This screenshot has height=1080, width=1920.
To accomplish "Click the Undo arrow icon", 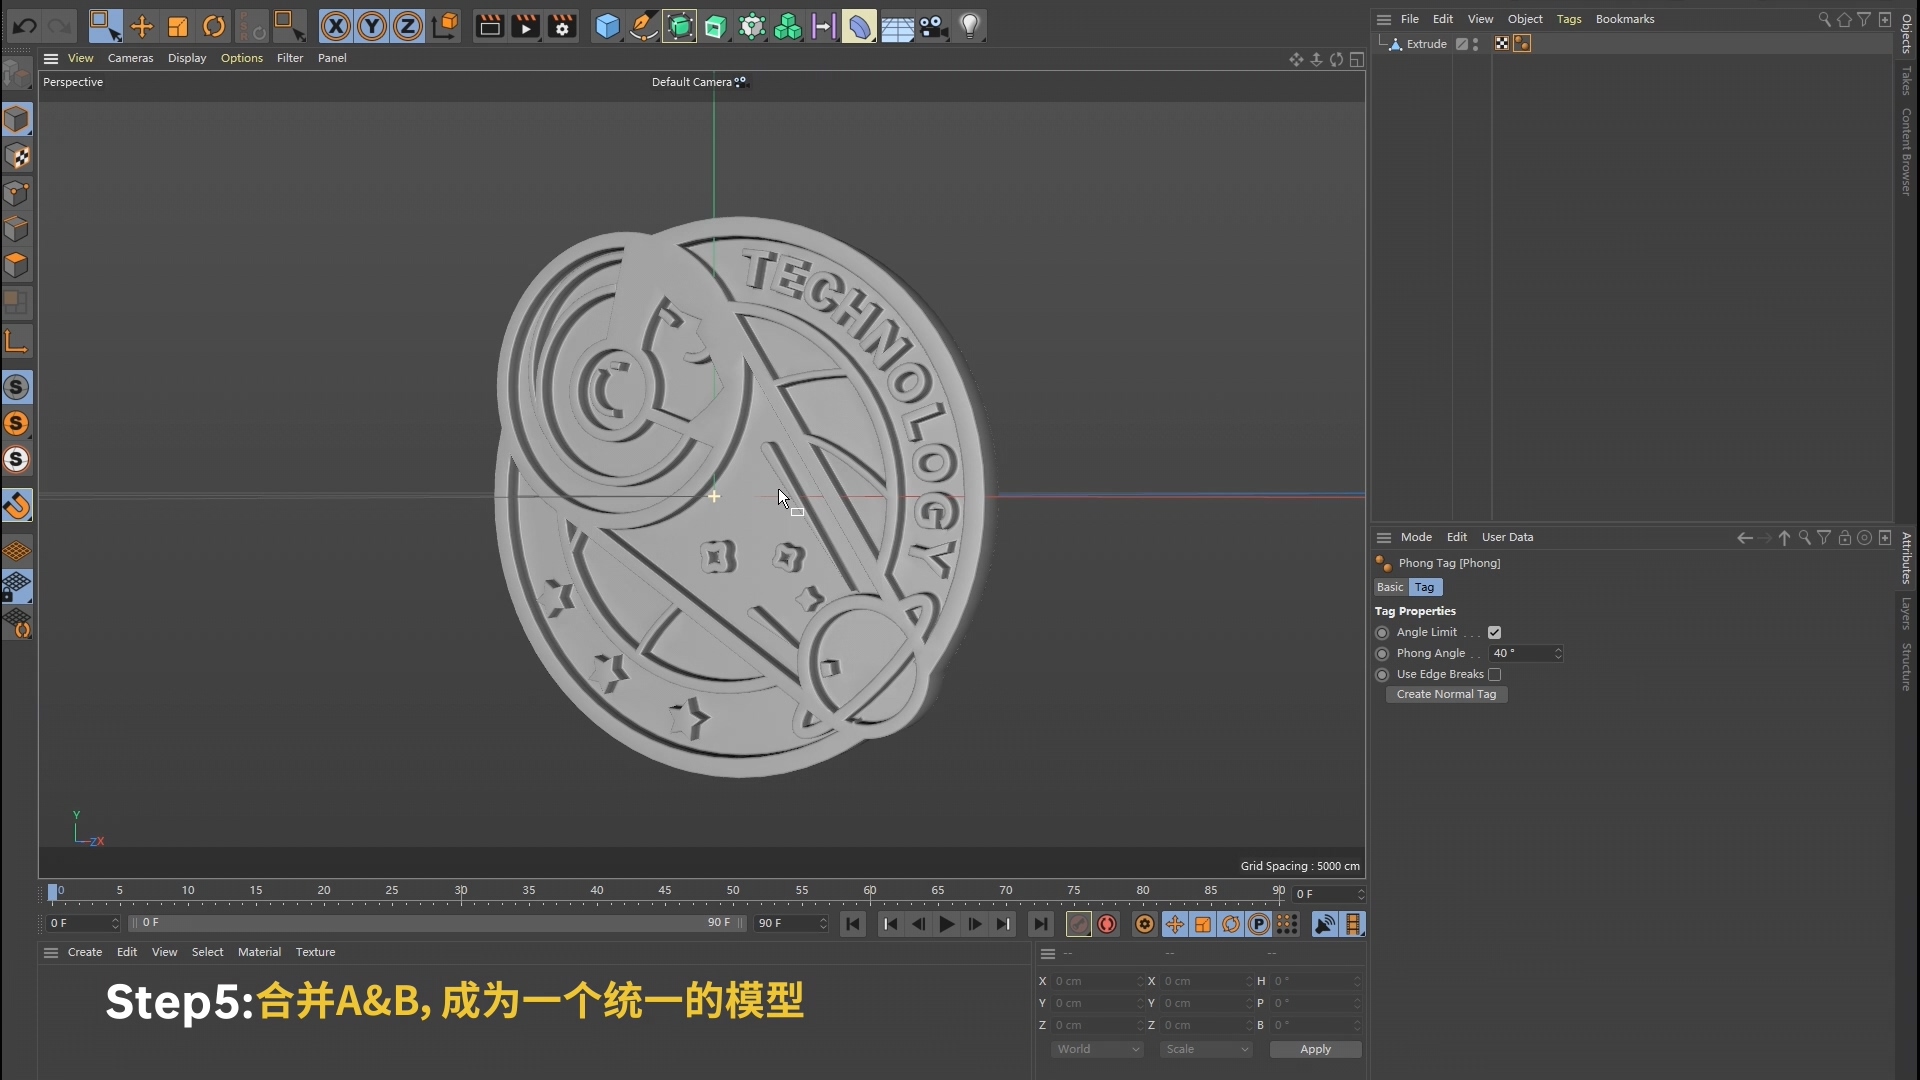I will (x=25, y=27).
